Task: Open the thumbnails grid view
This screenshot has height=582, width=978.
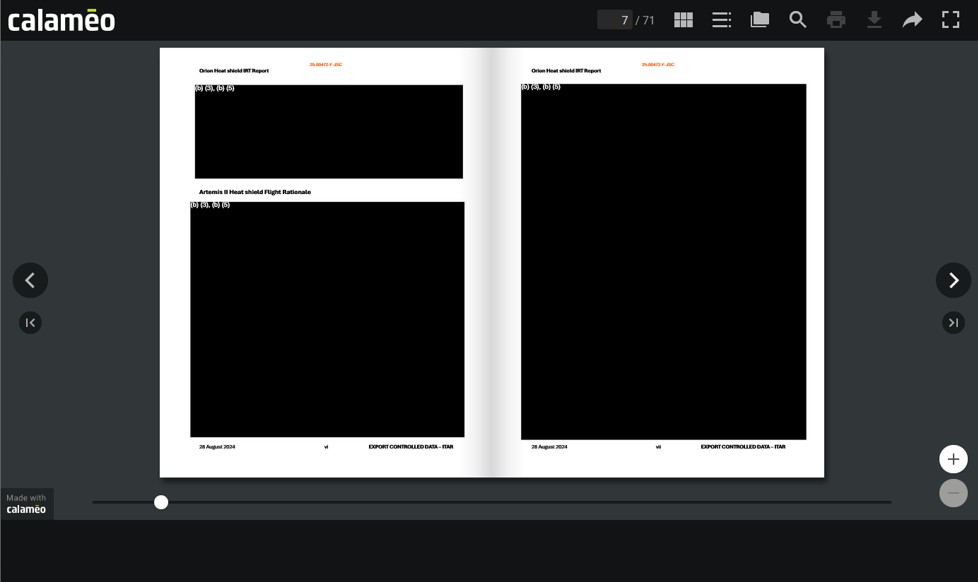Action: [x=684, y=20]
